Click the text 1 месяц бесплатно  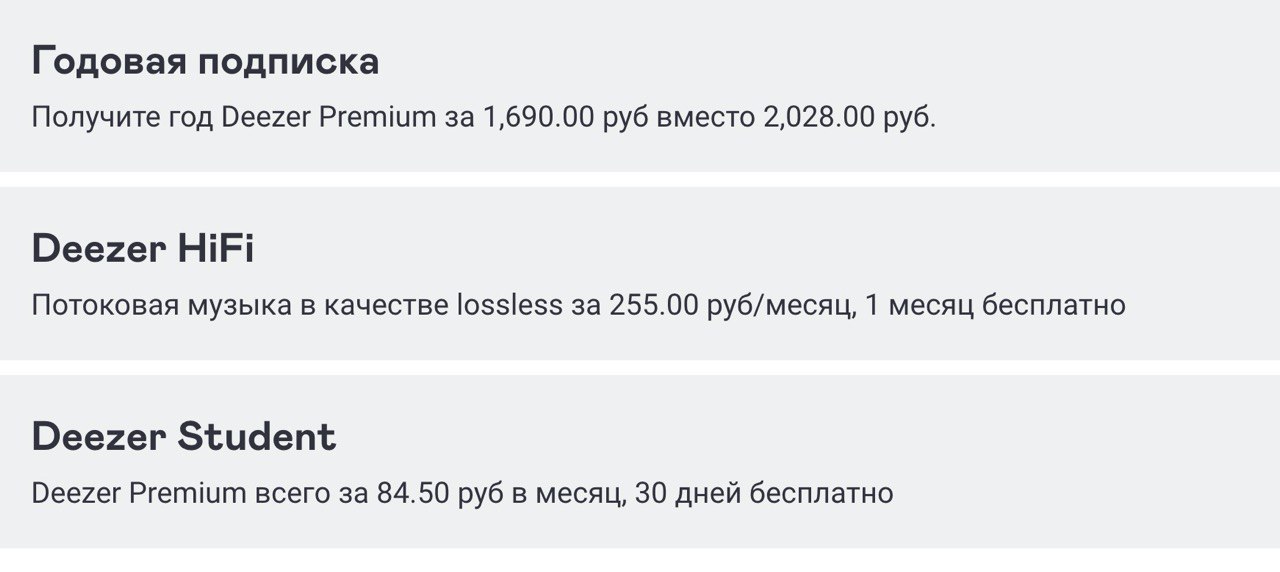point(996,305)
